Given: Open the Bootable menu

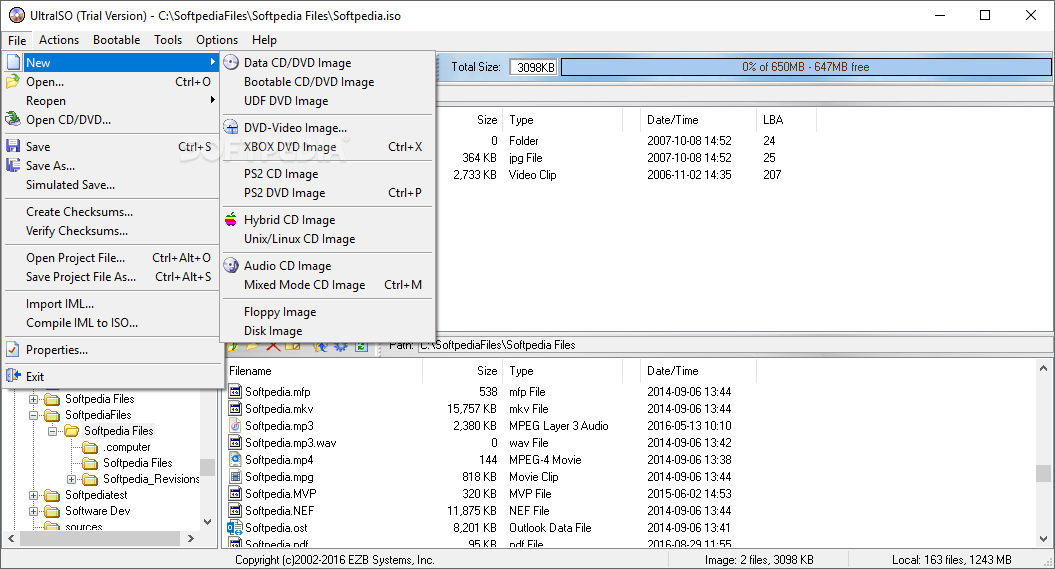Looking at the screenshot, I should point(116,40).
